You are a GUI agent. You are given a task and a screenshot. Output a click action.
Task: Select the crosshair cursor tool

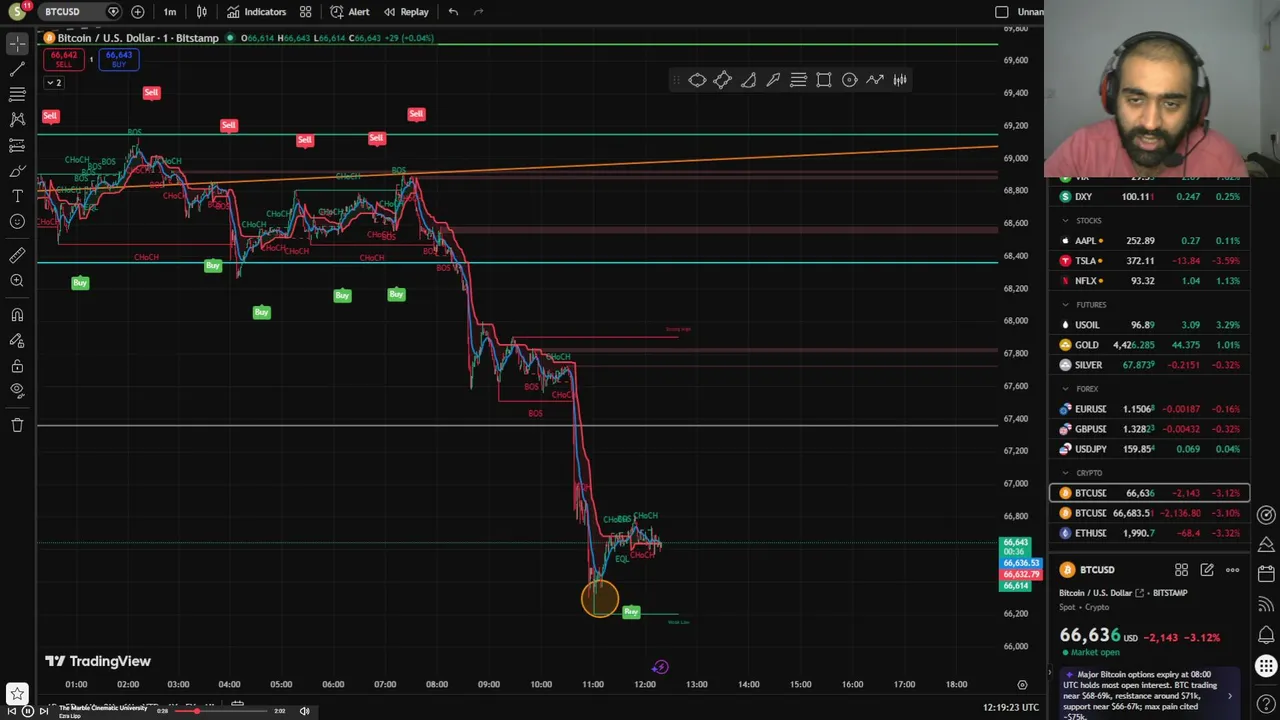pyautogui.click(x=17, y=44)
